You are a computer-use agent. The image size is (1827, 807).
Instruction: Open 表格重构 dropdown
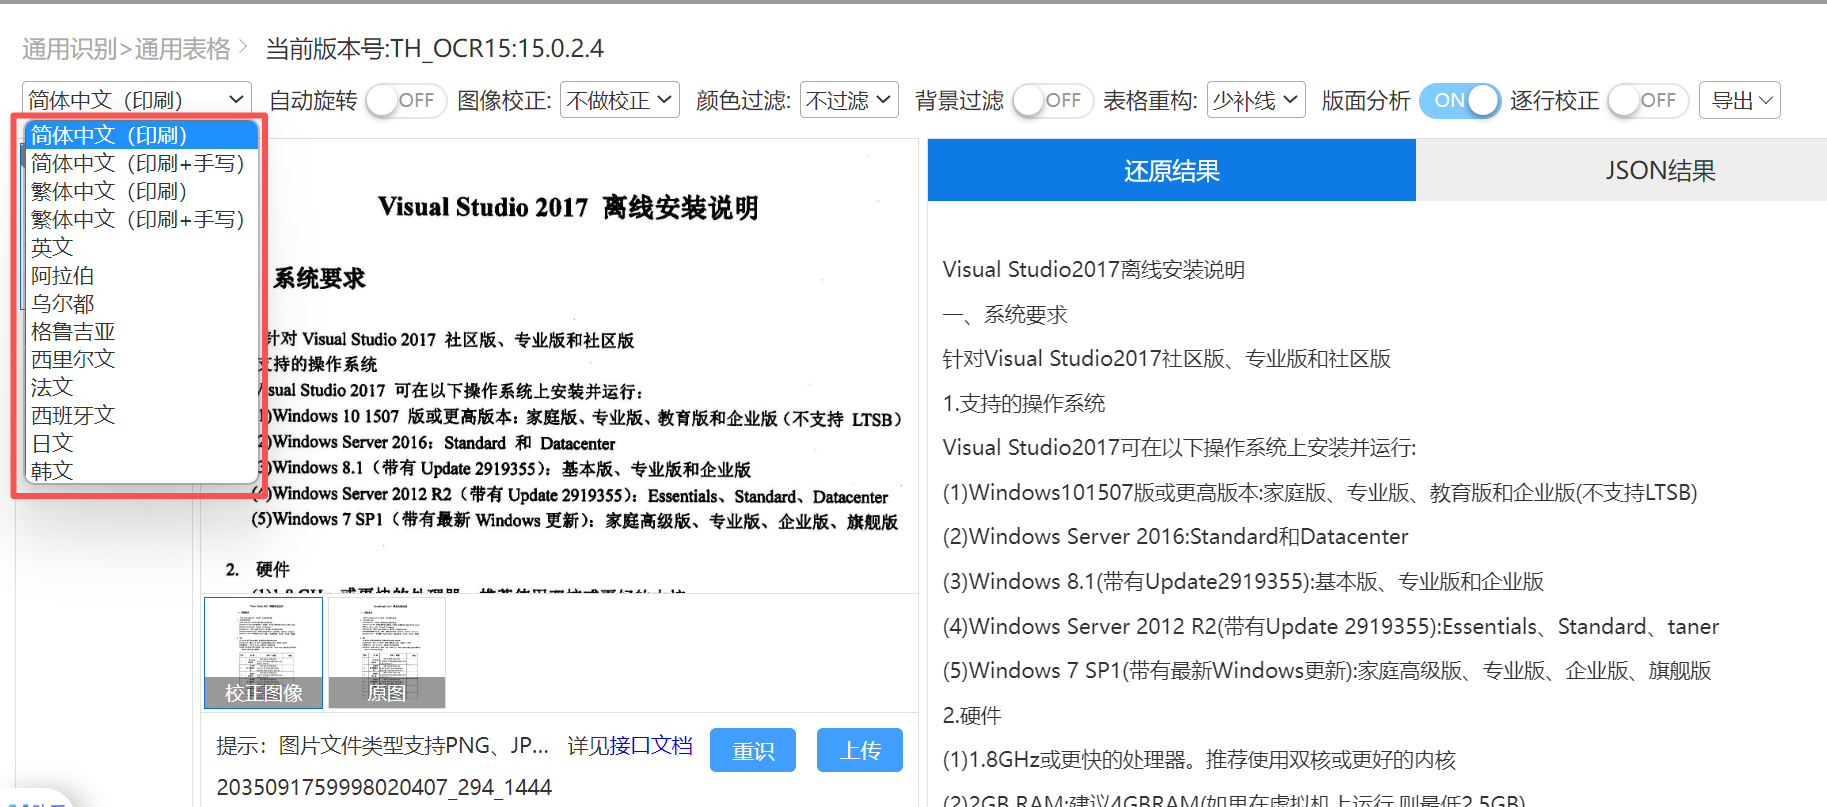pyautogui.click(x=1256, y=100)
